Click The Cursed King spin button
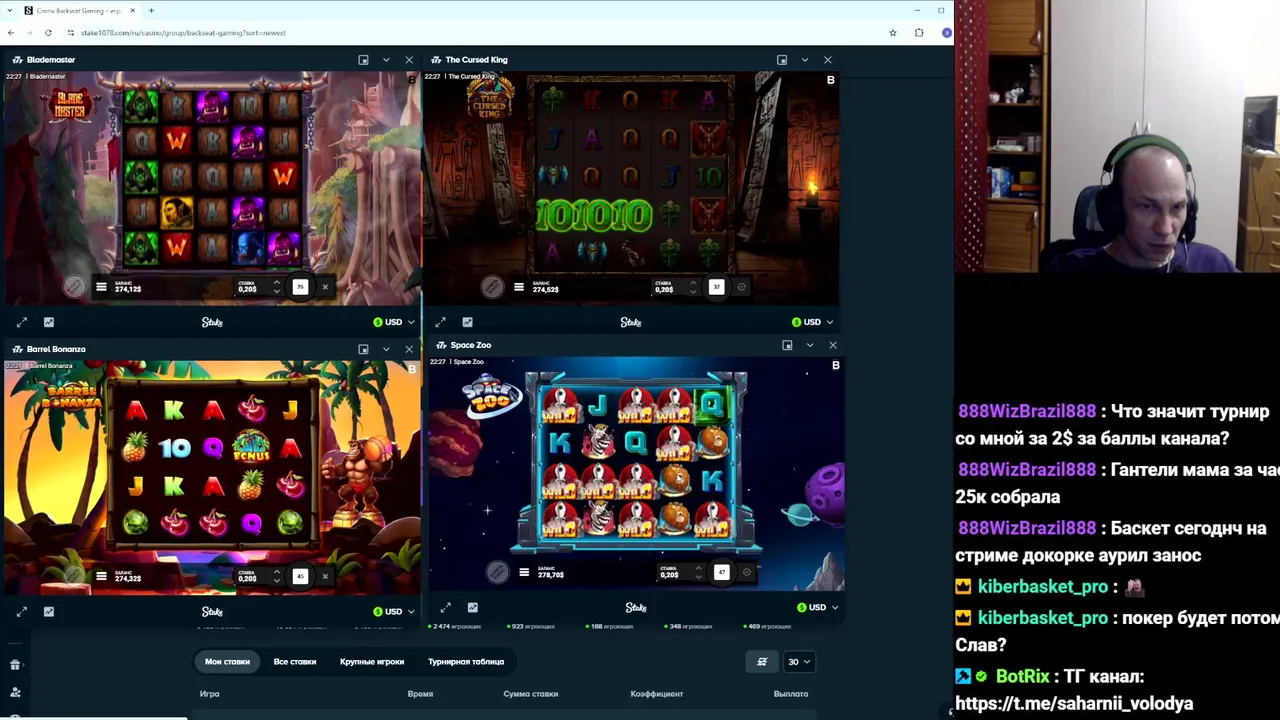The width and height of the screenshot is (1280, 720). 716,287
